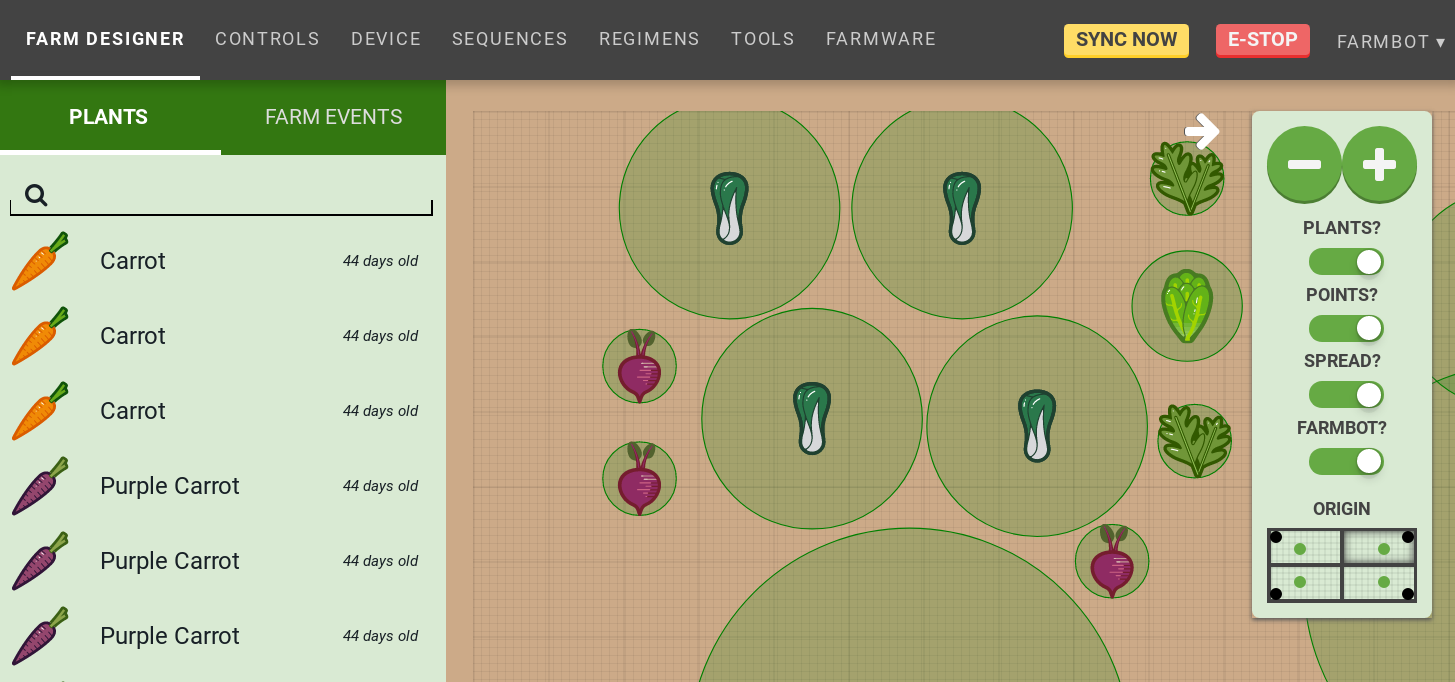The image size is (1455, 682).
Task: Select the top-left bok choy plant on map
Action: point(729,208)
